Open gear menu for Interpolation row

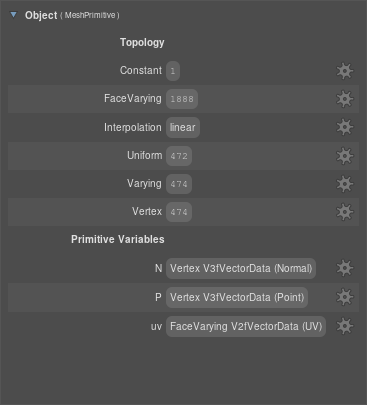[x=345, y=127]
